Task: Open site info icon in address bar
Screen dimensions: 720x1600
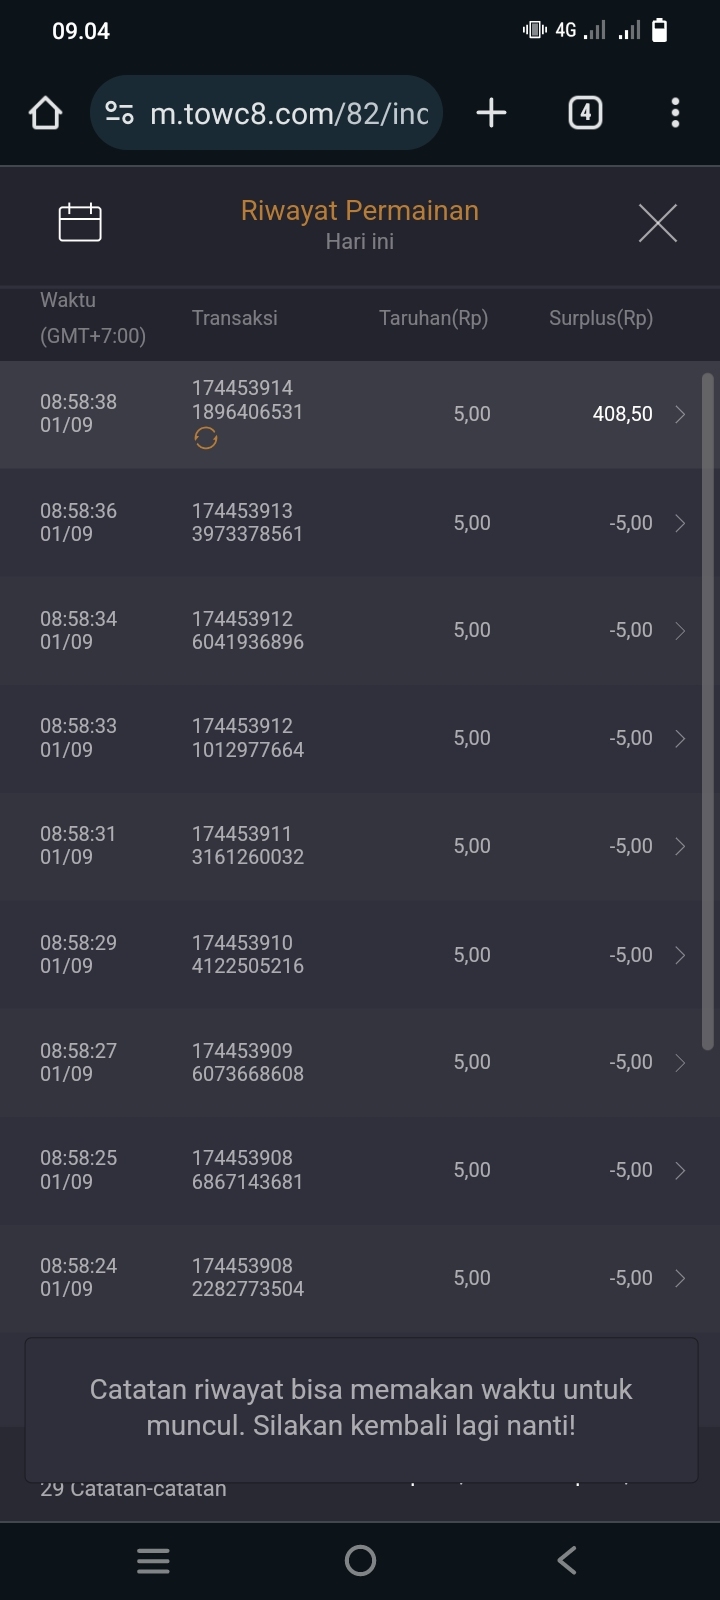Action: [119, 113]
